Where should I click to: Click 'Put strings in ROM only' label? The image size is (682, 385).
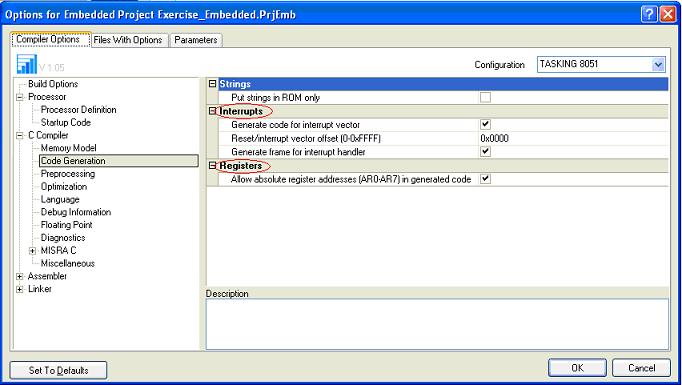pyautogui.click(x=275, y=98)
